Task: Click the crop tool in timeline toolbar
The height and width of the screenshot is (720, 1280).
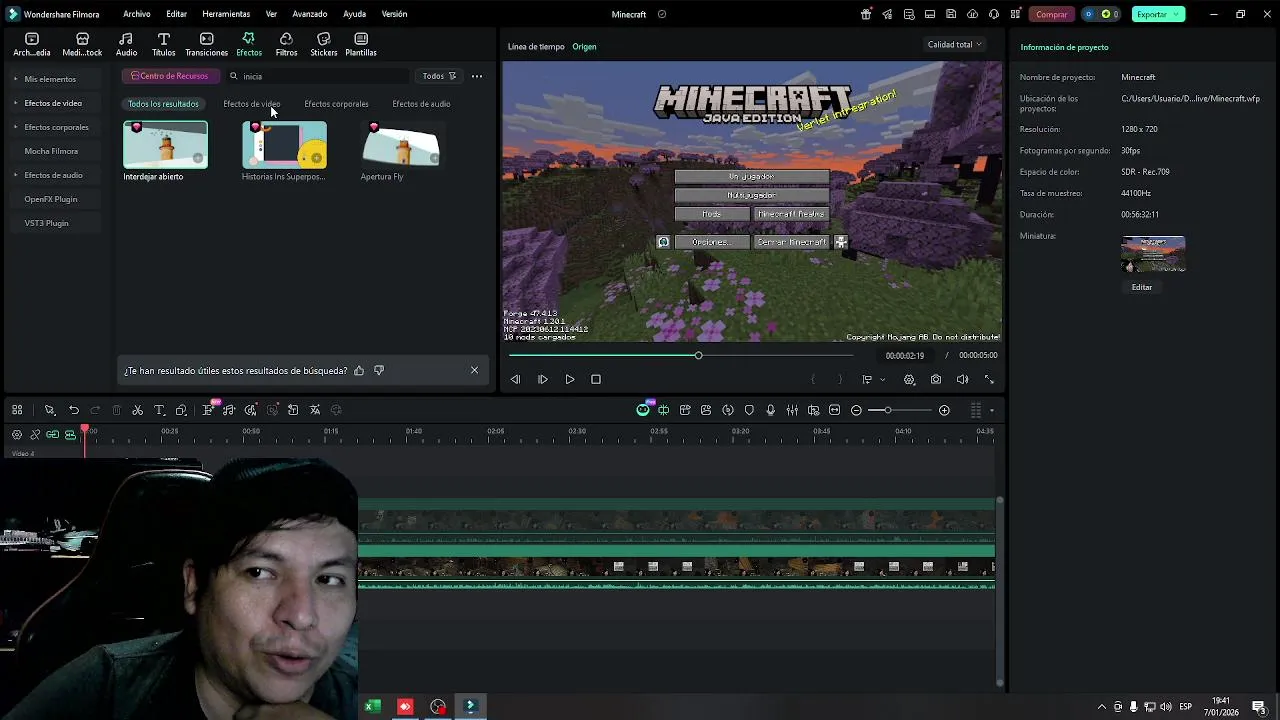Action: 181,410
